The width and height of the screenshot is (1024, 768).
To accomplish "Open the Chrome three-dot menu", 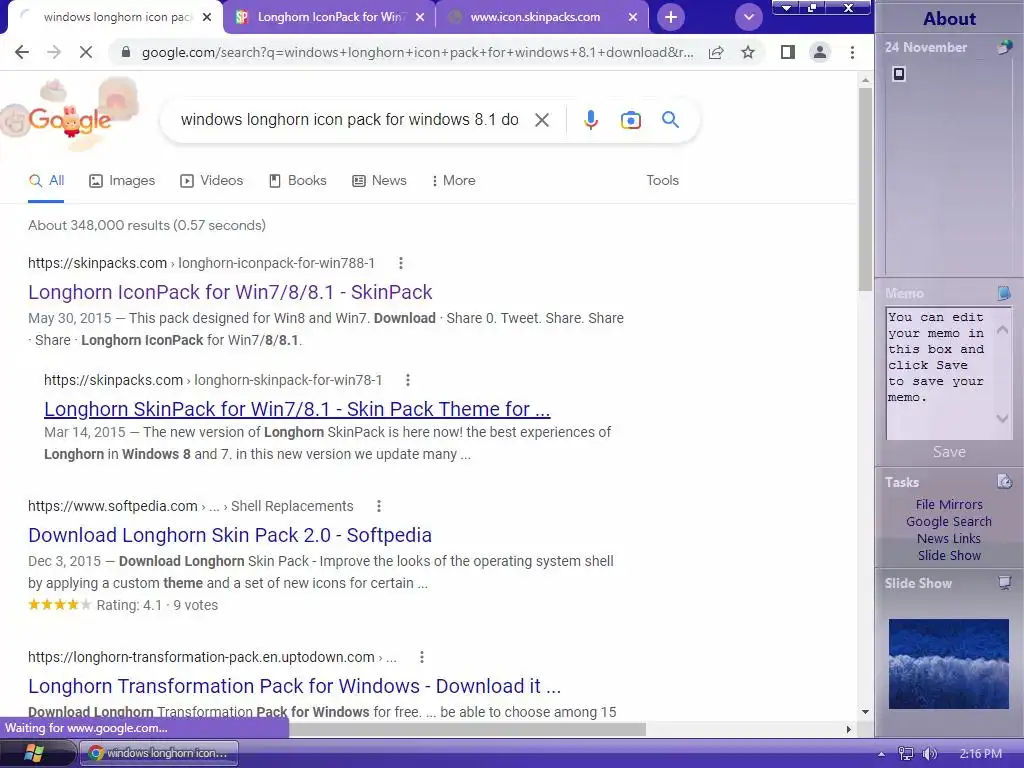I will pos(852,52).
